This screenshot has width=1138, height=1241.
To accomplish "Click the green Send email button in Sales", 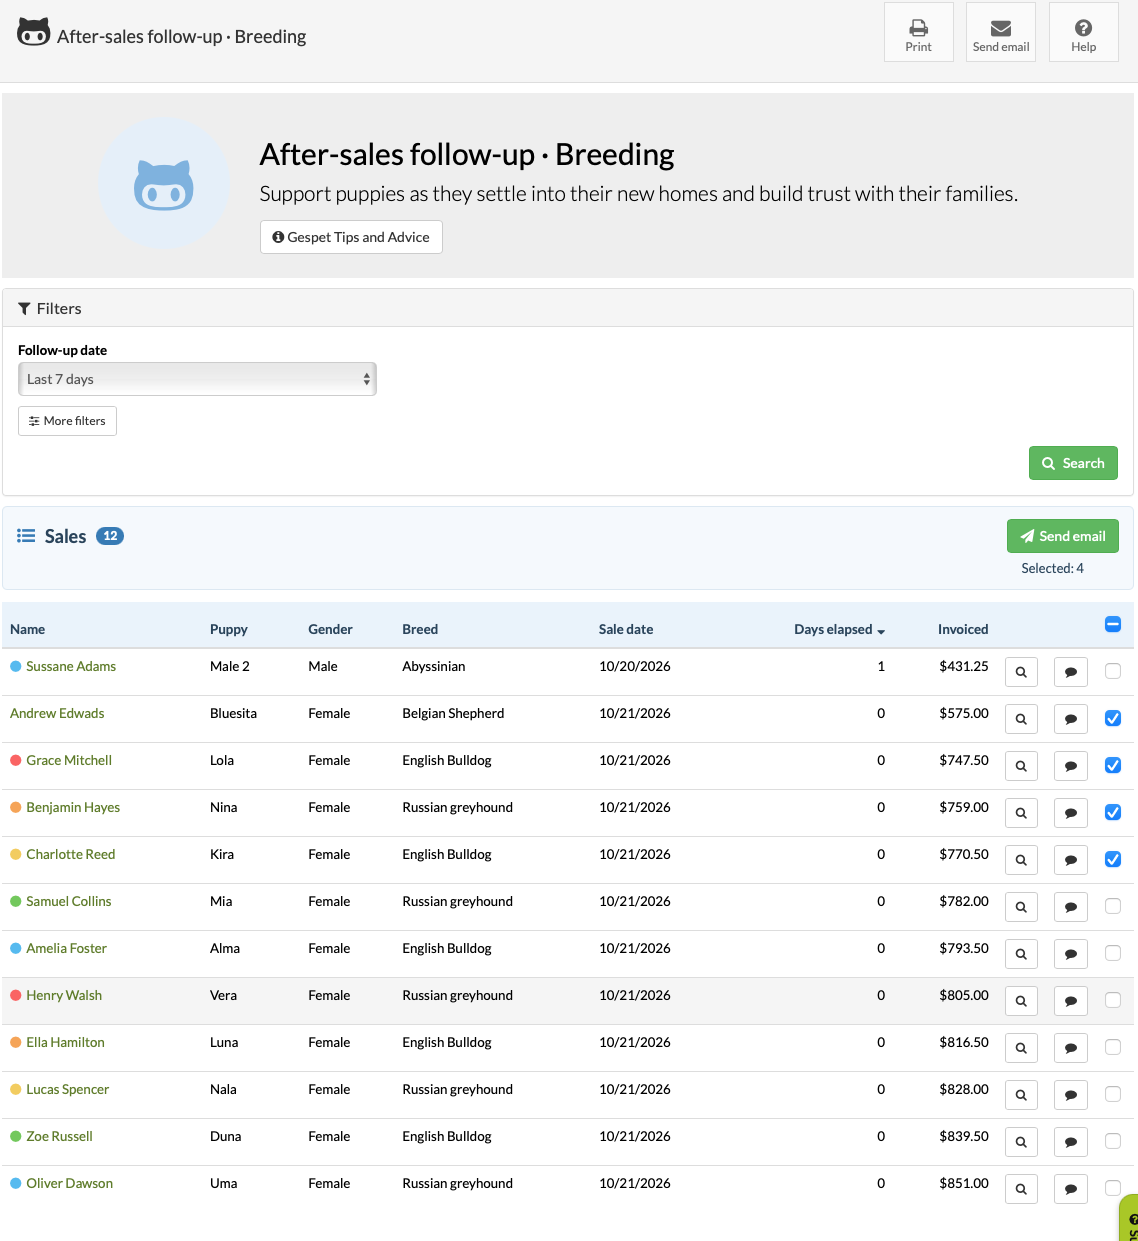I will pos(1062,536).
